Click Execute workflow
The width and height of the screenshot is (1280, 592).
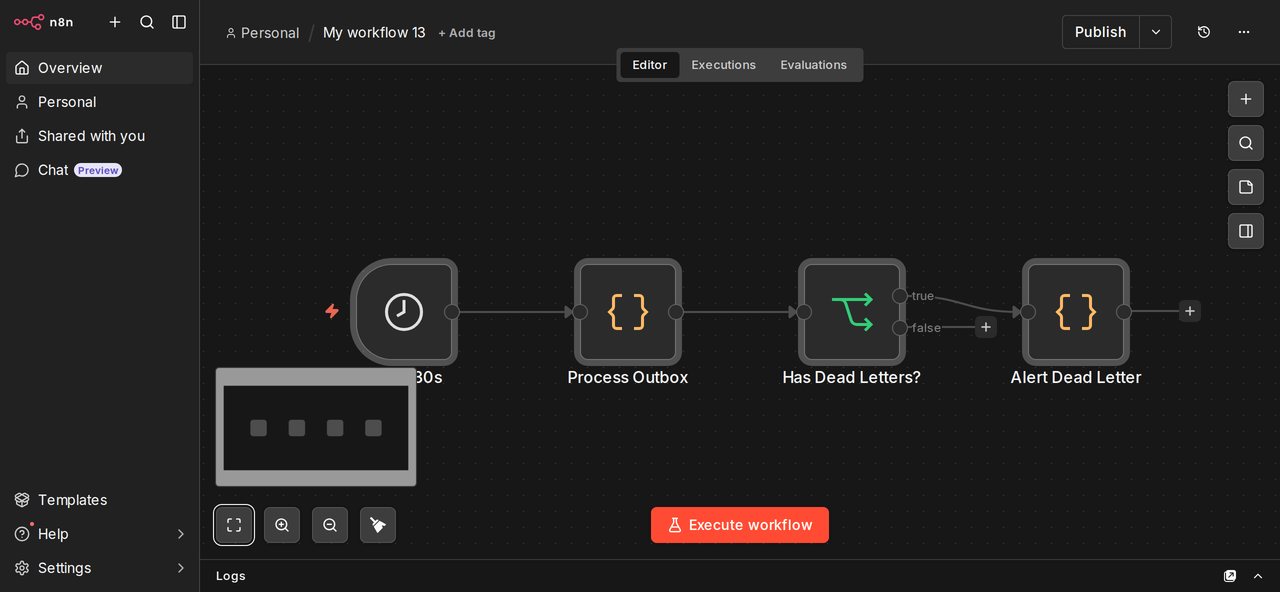(x=740, y=525)
